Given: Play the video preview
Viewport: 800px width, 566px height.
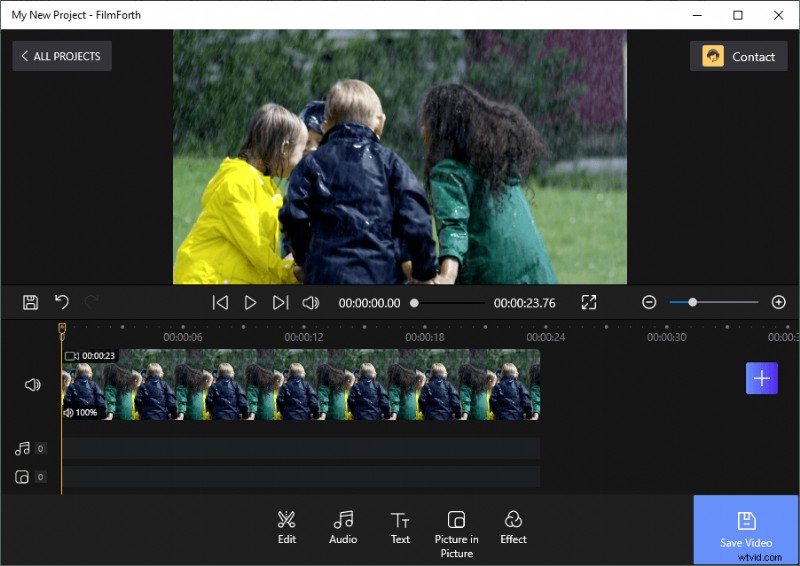Looking at the screenshot, I should tap(251, 303).
